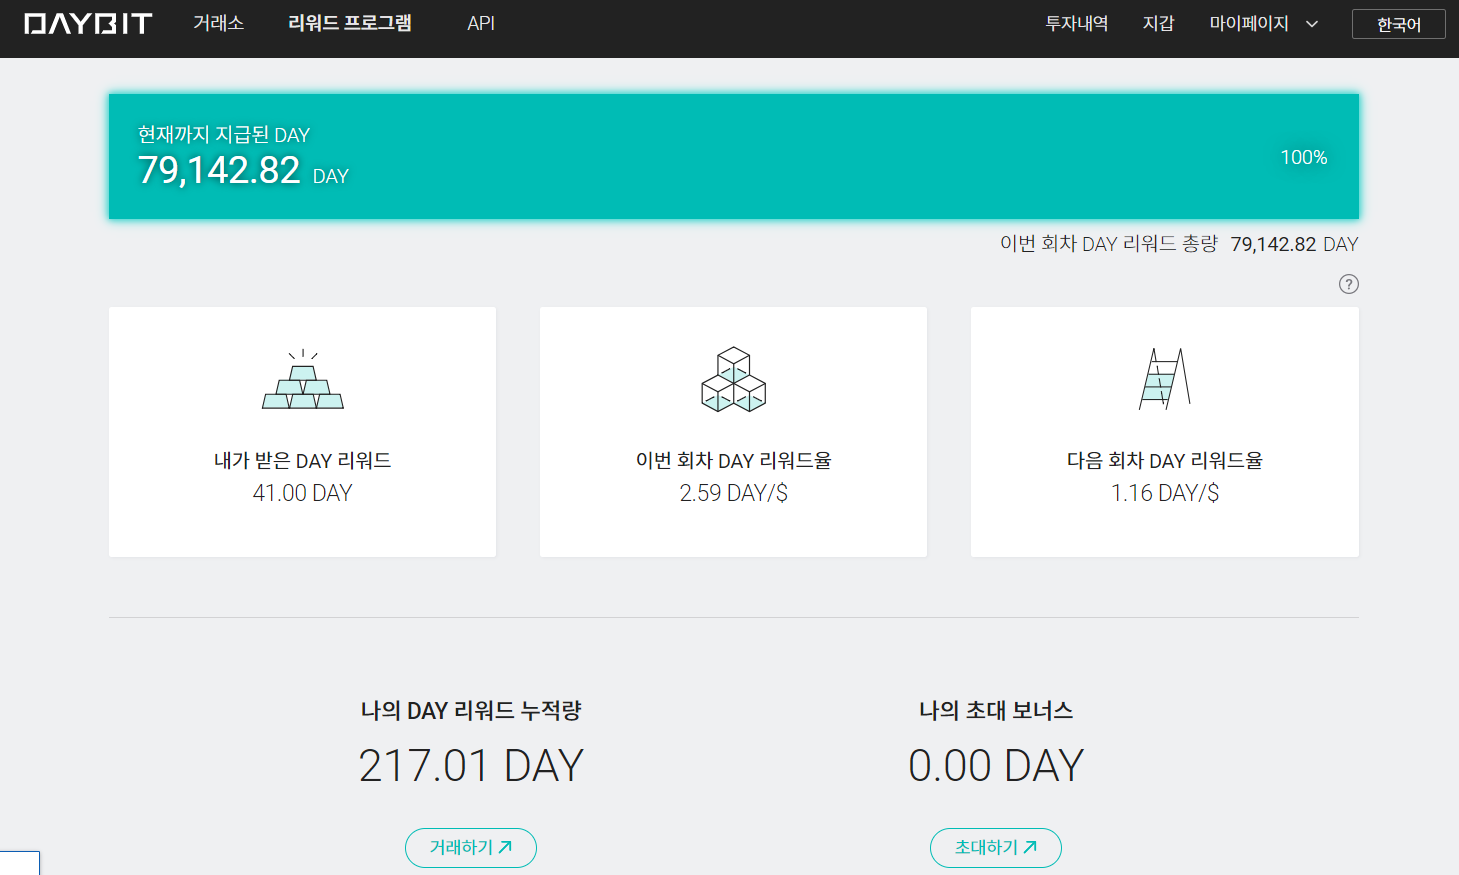
Task: Click the 내가 받은 DAY 리워드 label
Action: 303,461
